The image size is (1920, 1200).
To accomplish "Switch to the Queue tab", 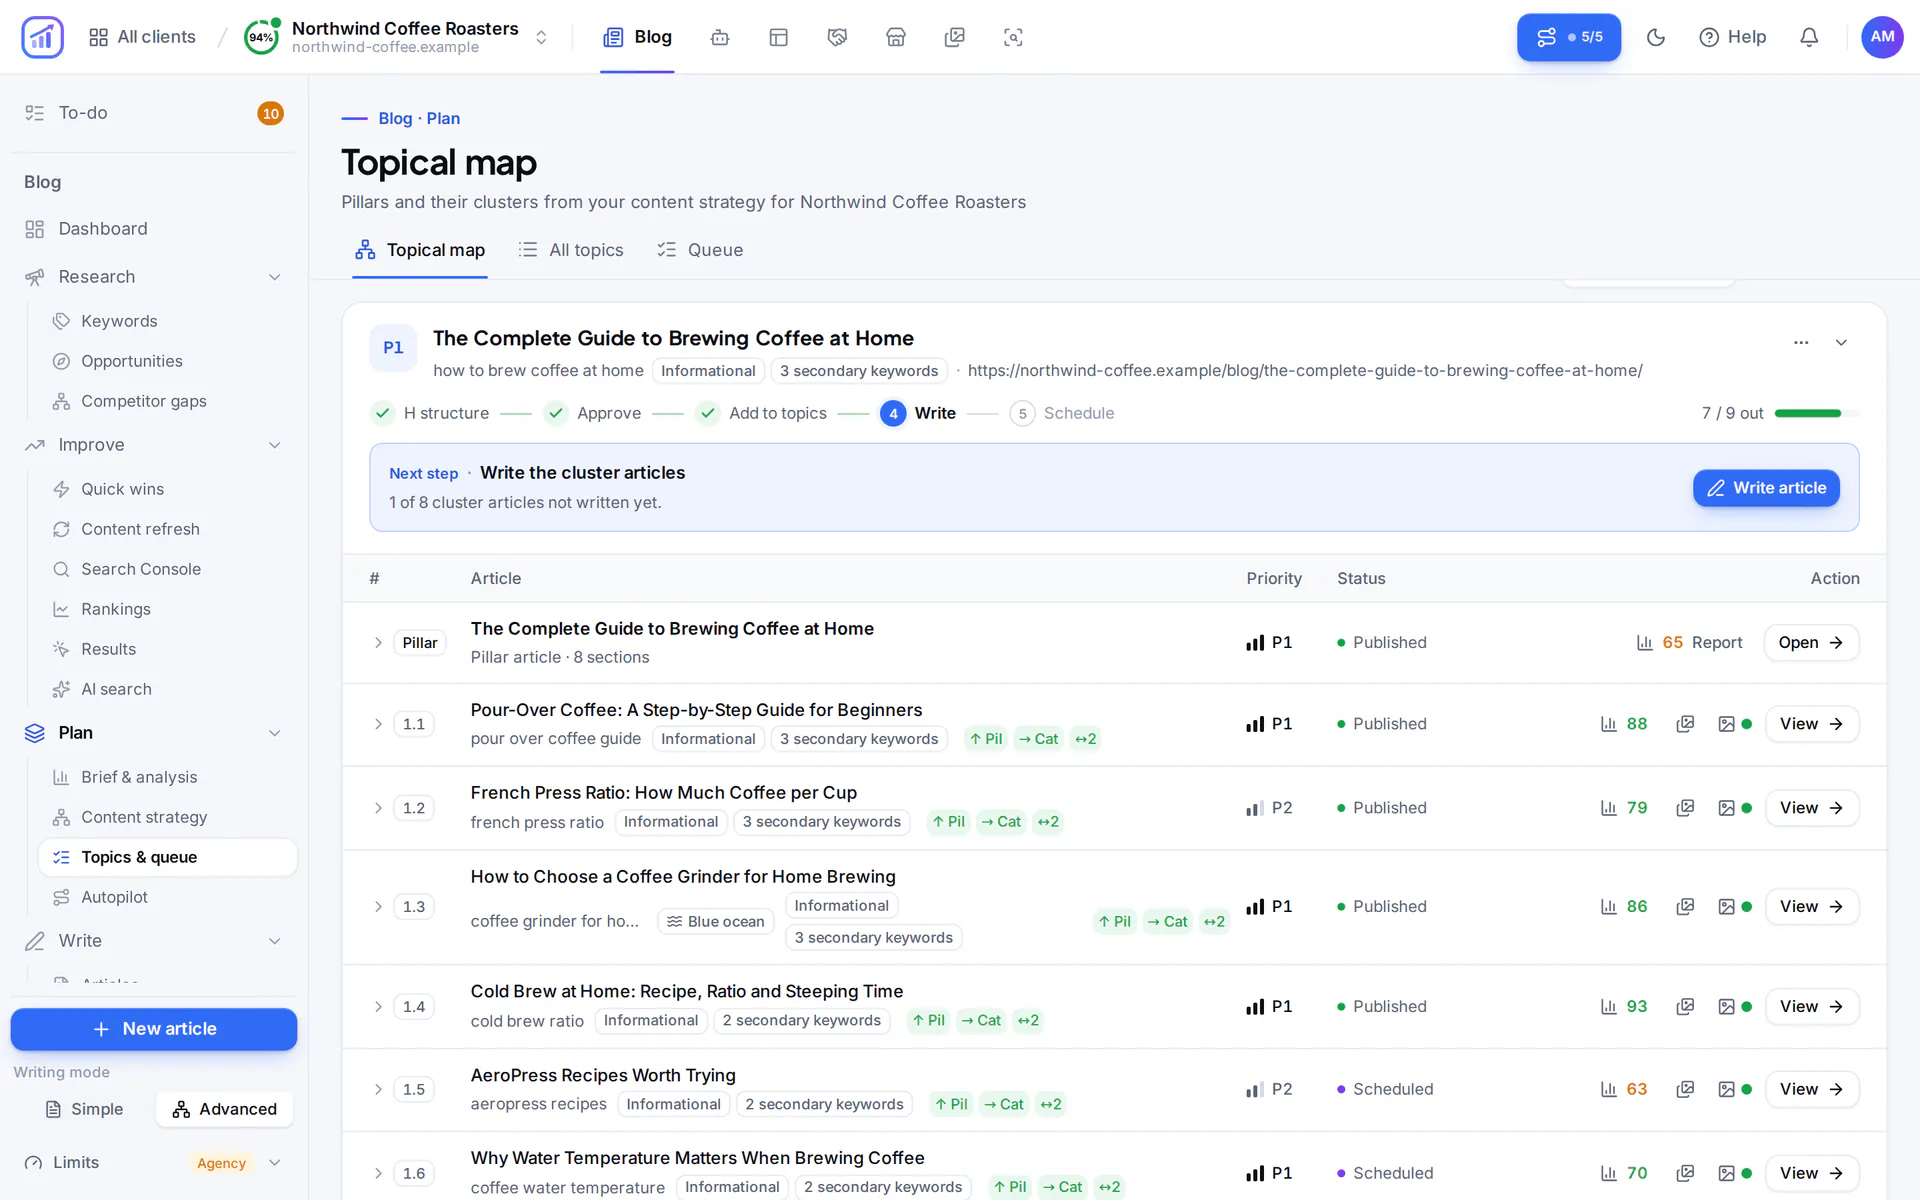I will click(700, 250).
